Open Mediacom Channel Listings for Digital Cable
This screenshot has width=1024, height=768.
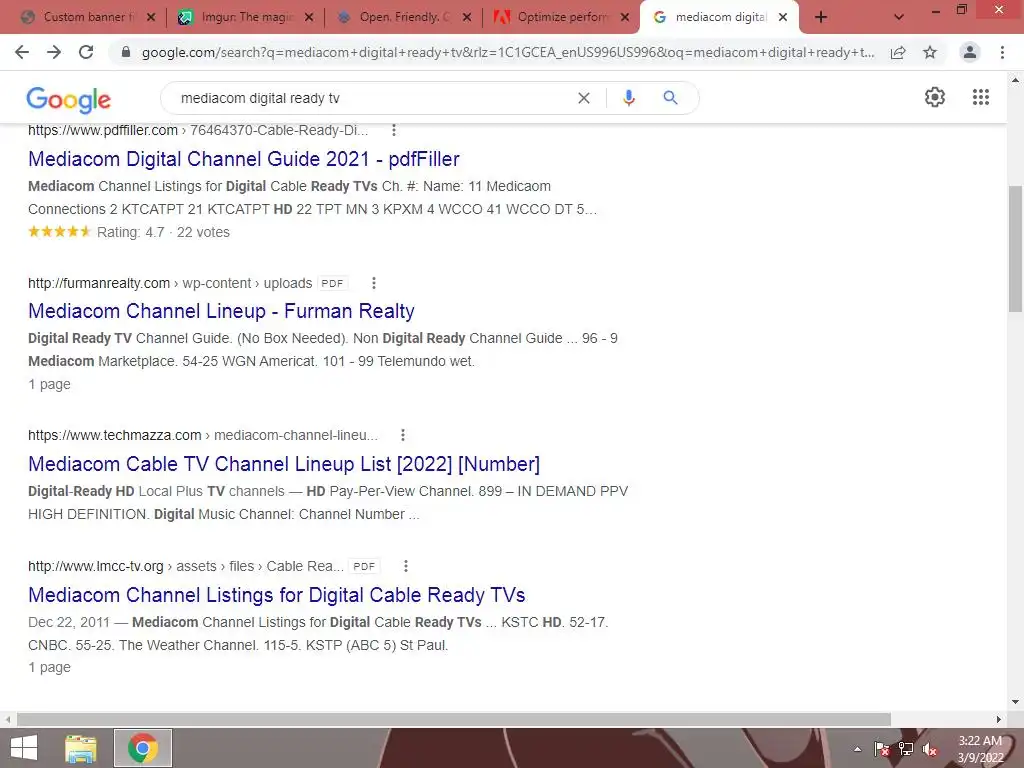point(277,595)
